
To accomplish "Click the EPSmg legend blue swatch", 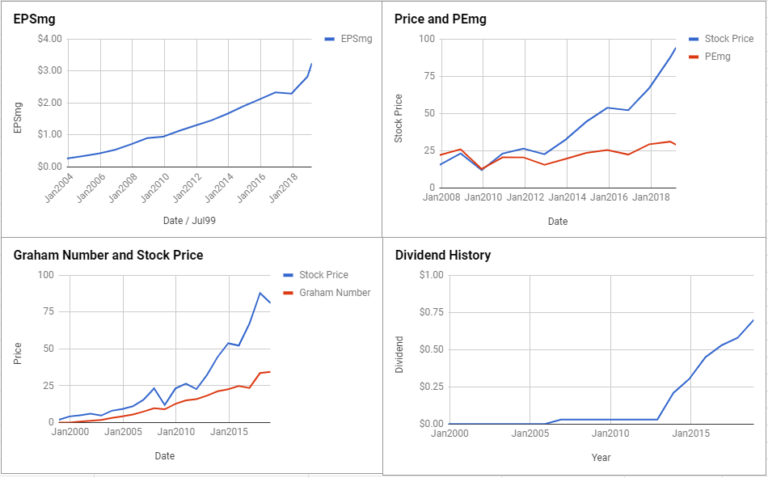I will click(x=331, y=39).
